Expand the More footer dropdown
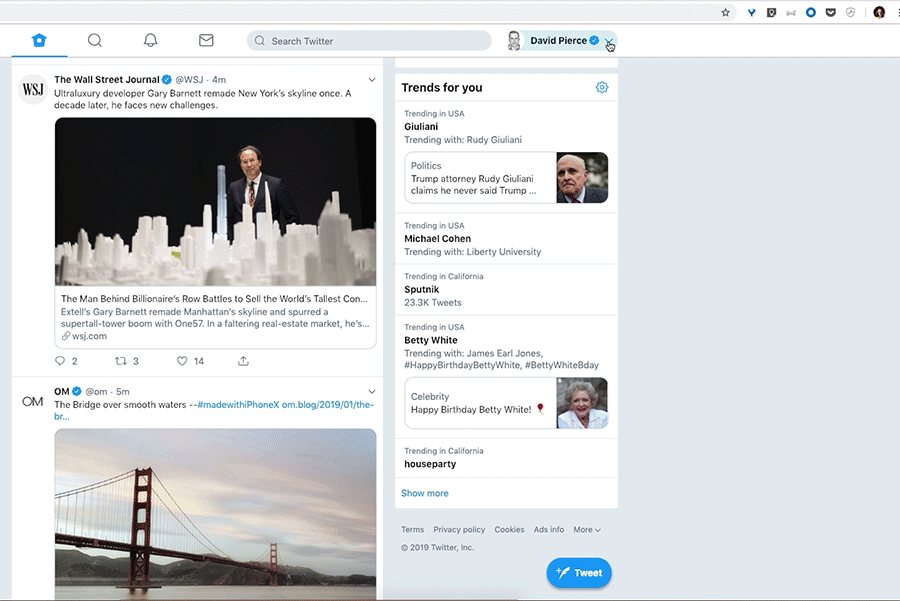This screenshot has width=900, height=601. (587, 530)
